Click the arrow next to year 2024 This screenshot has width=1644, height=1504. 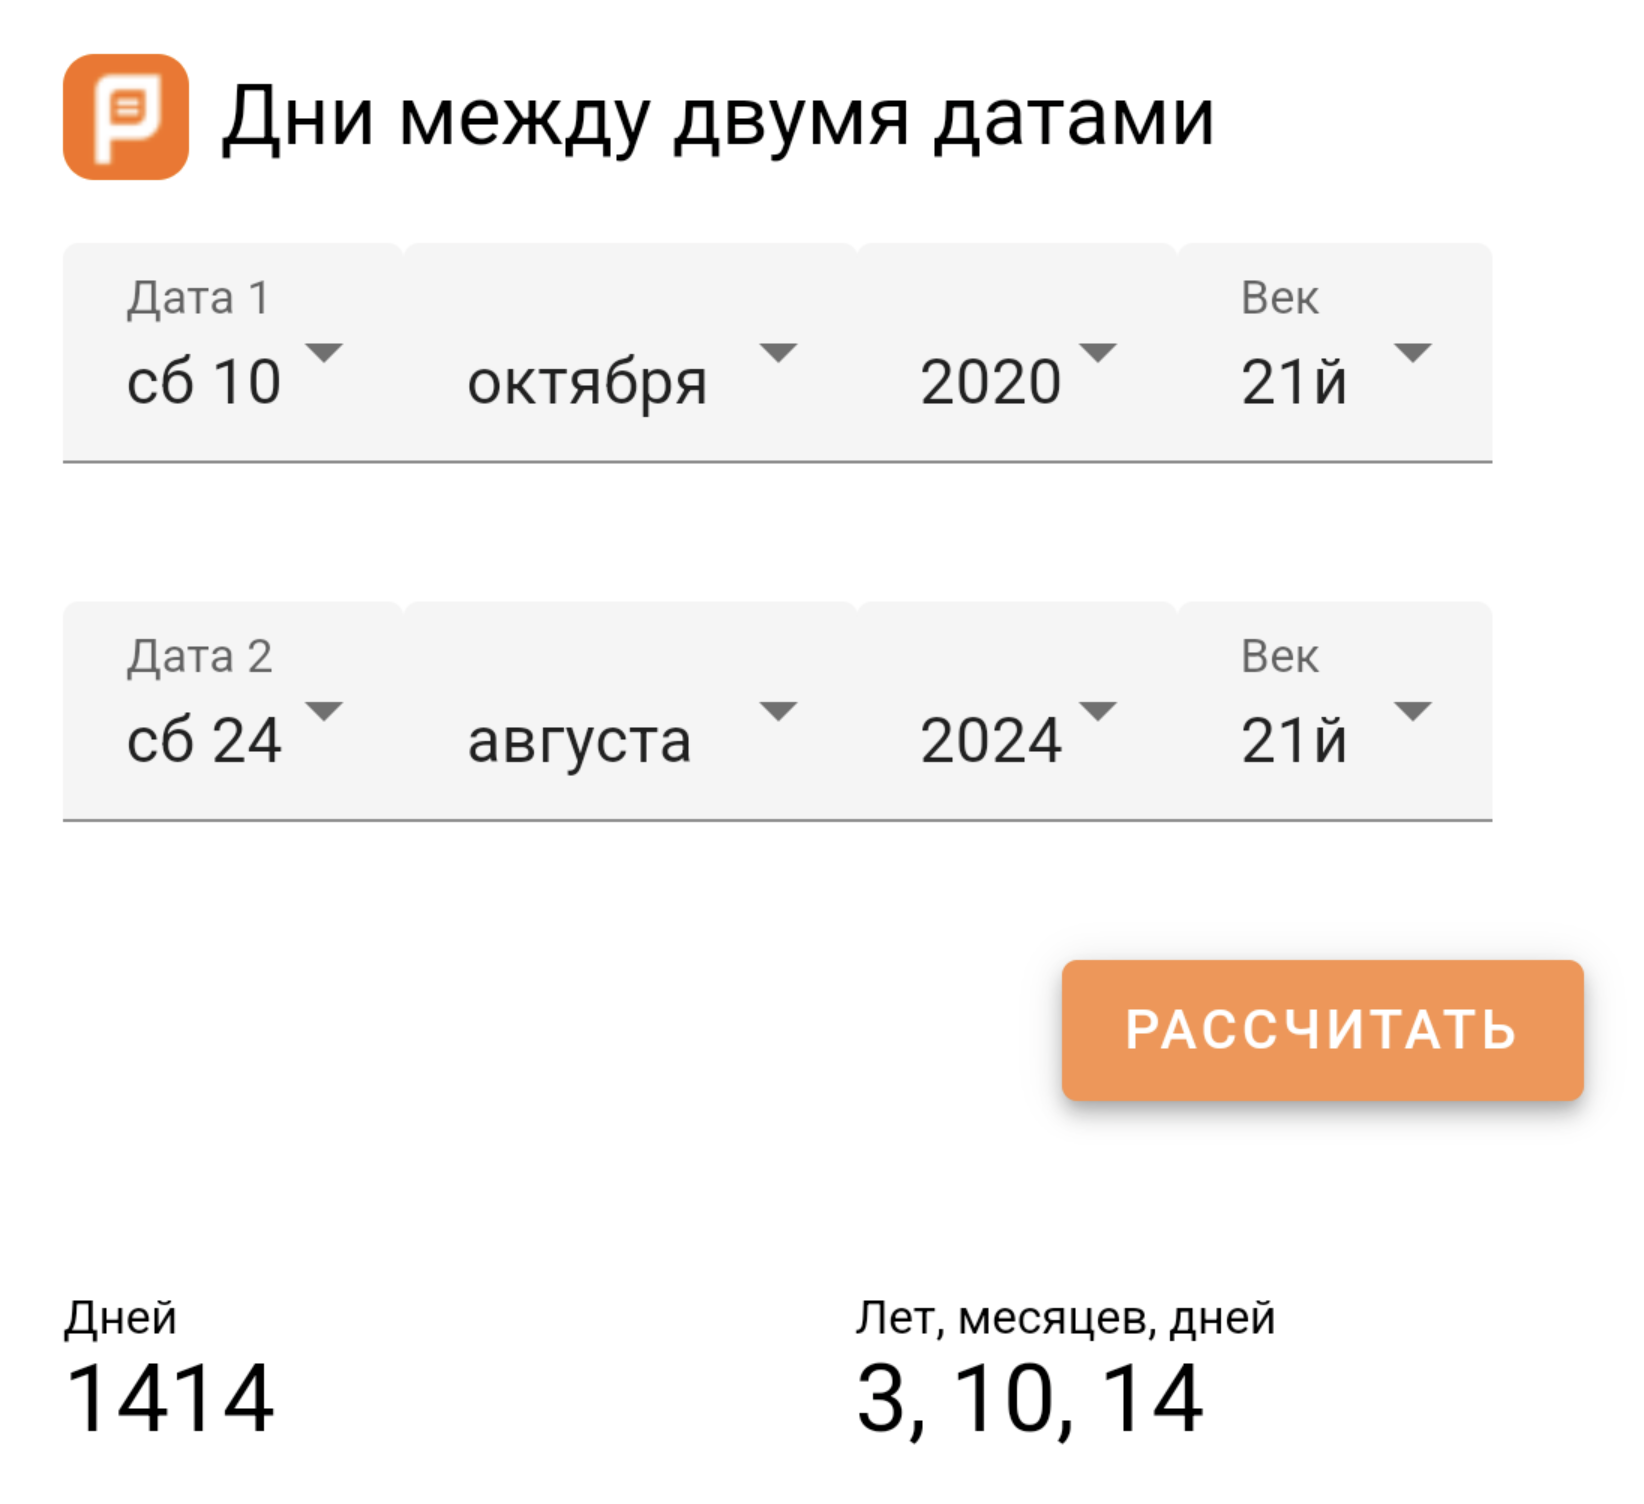[x=1098, y=711]
